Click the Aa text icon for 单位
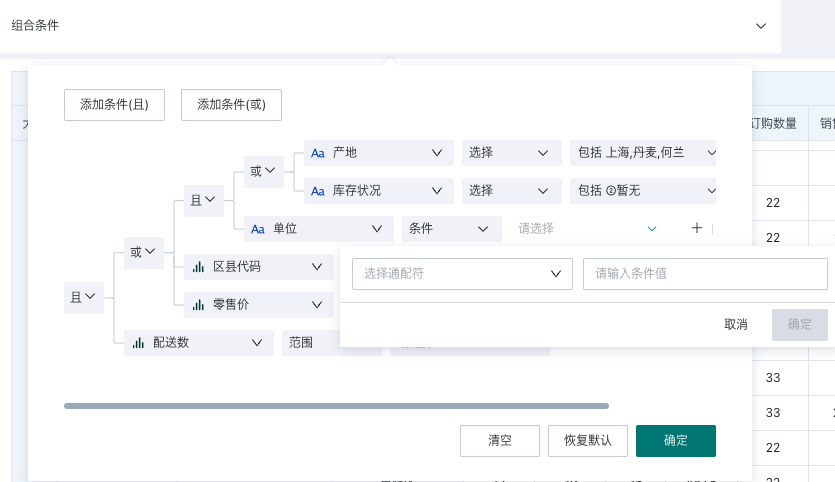Image resolution: width=835 pixels, height=482 pixels. [x=258, y=229]
